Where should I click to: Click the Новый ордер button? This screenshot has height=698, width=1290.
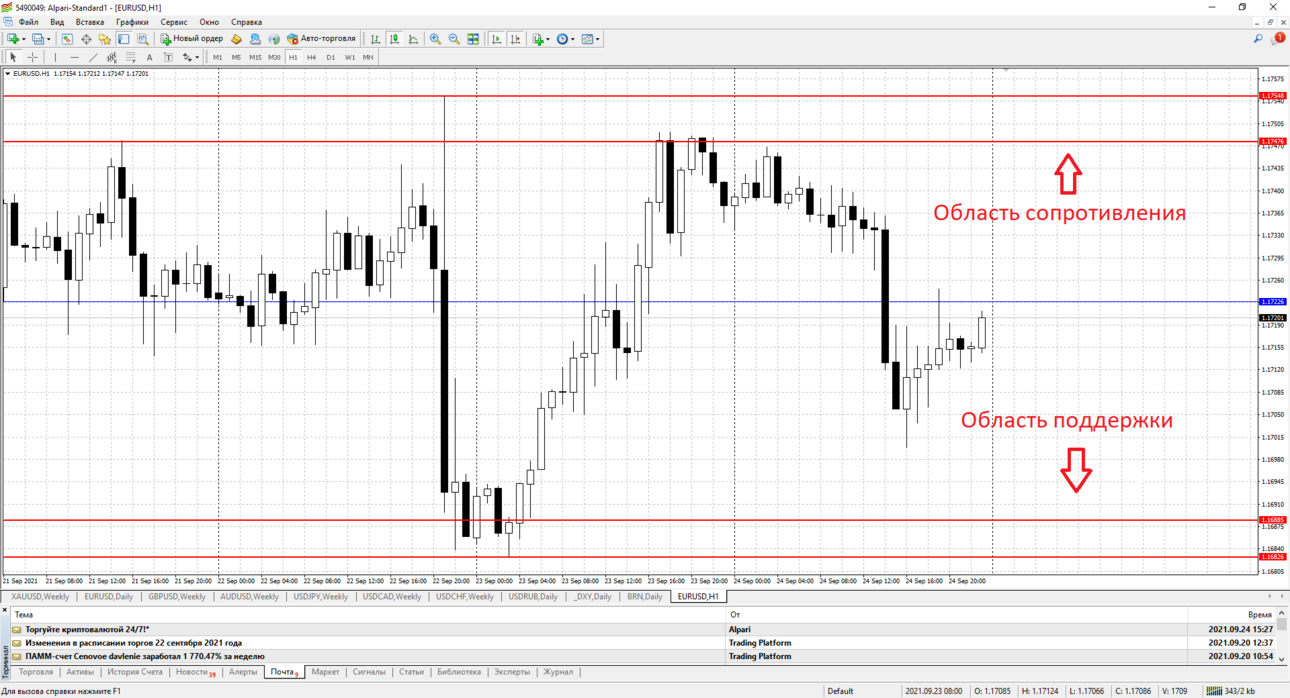[x=191, y=39]
